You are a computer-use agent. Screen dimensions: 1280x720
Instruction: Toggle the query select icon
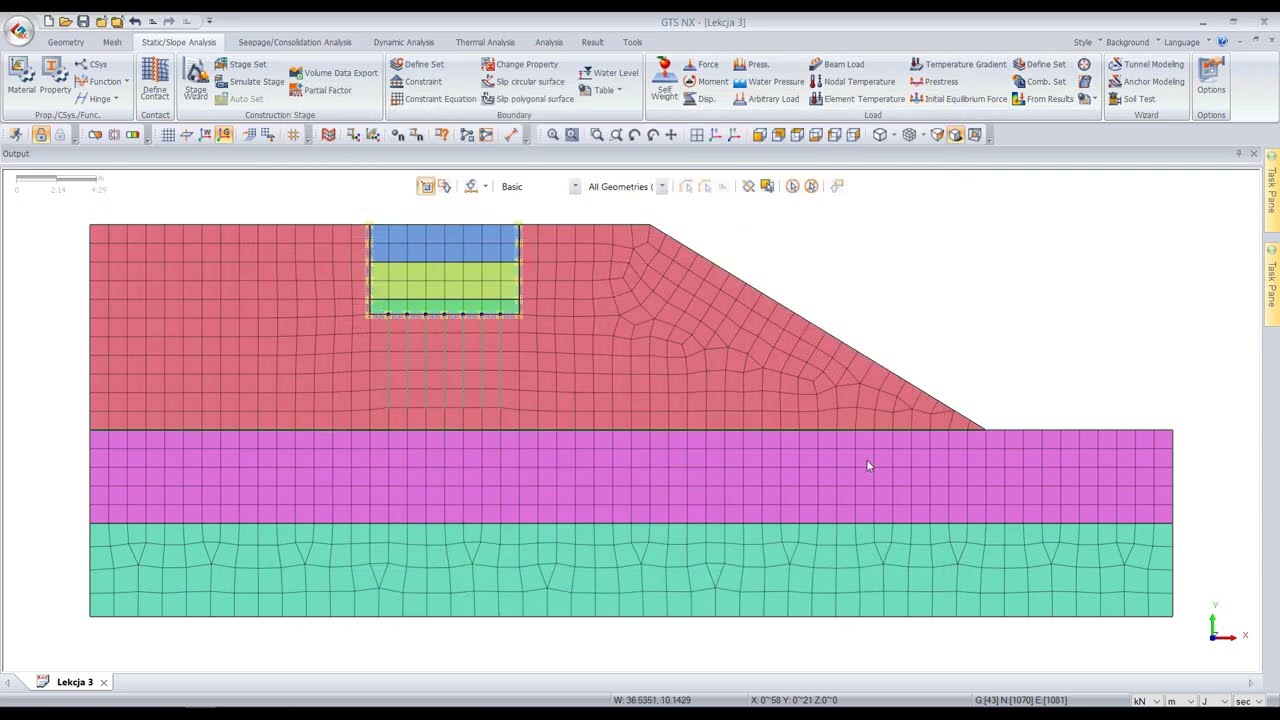coord(441,135)
